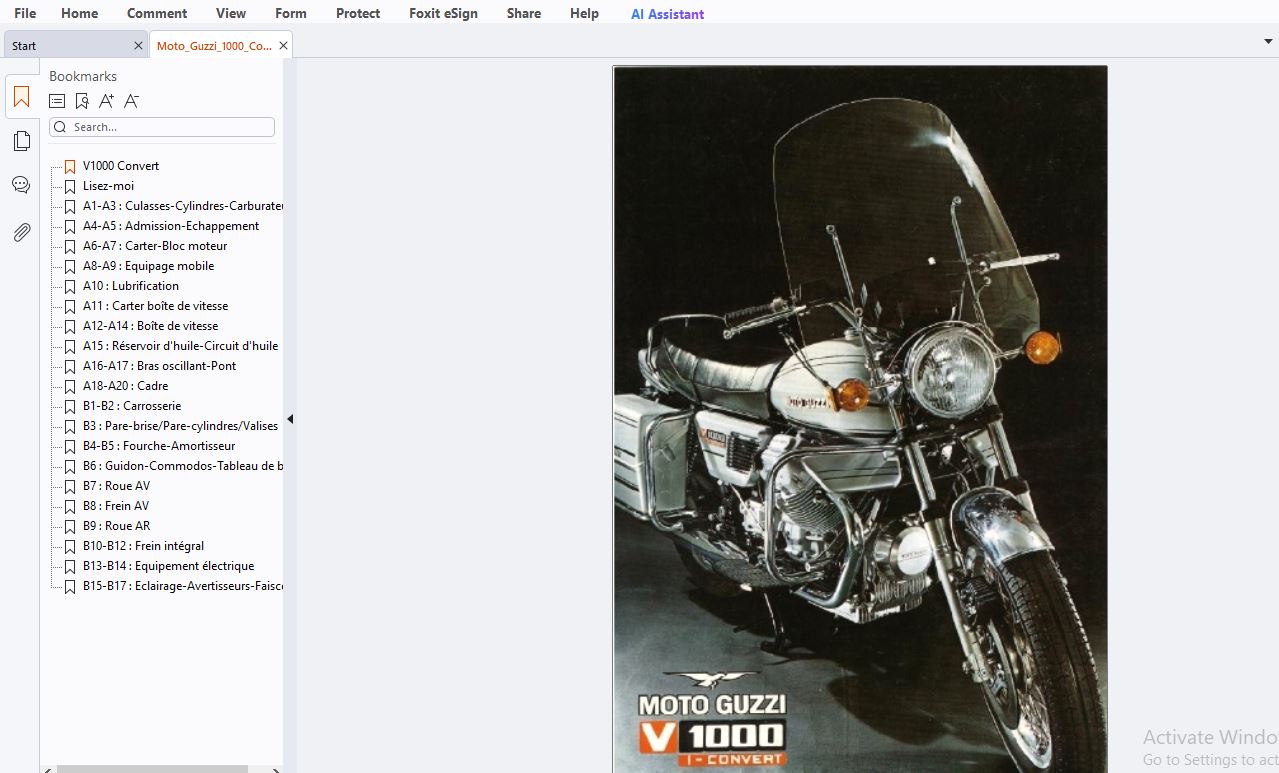
Task: Close the Start tab
Action: pyautogui.click(x=138, y=45)
